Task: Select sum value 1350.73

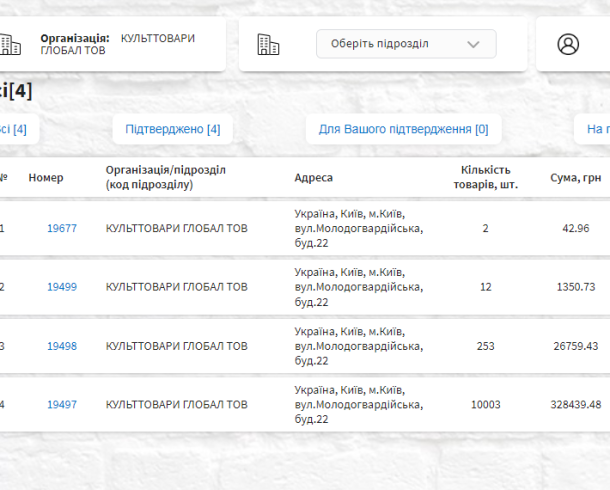Action: 576,287
